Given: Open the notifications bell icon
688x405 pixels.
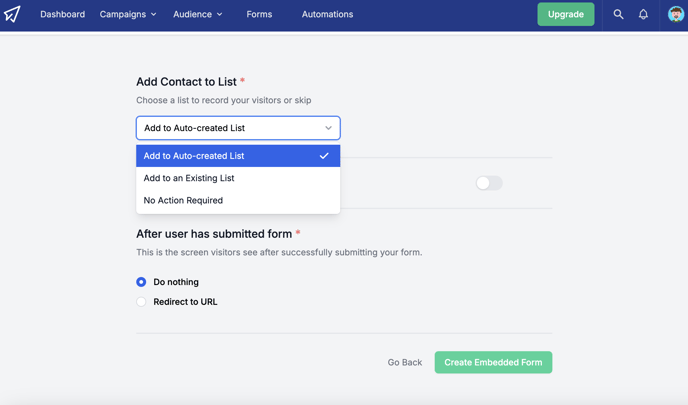Looking at the screenshot, I should (643, 14).
